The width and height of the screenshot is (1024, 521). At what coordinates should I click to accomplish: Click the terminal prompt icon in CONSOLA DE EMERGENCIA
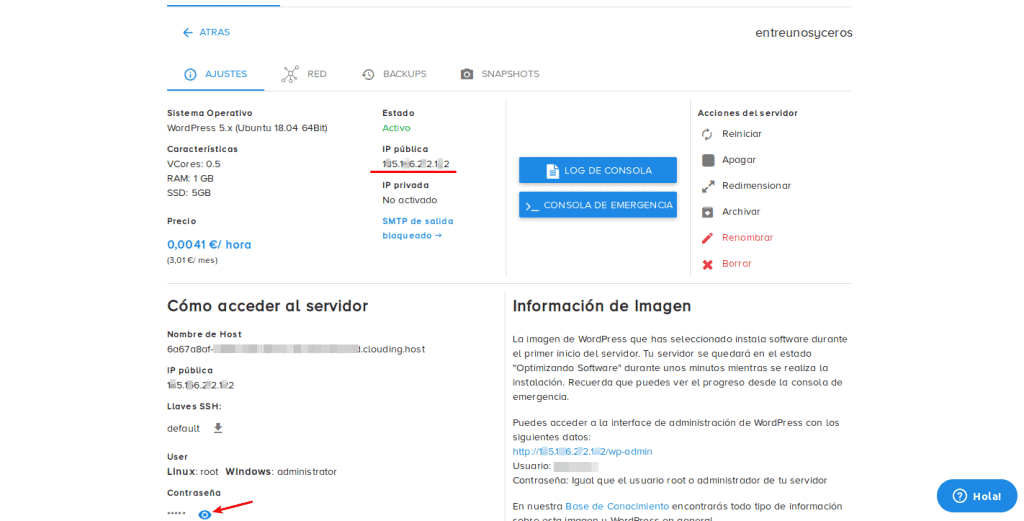click(532, 206)
